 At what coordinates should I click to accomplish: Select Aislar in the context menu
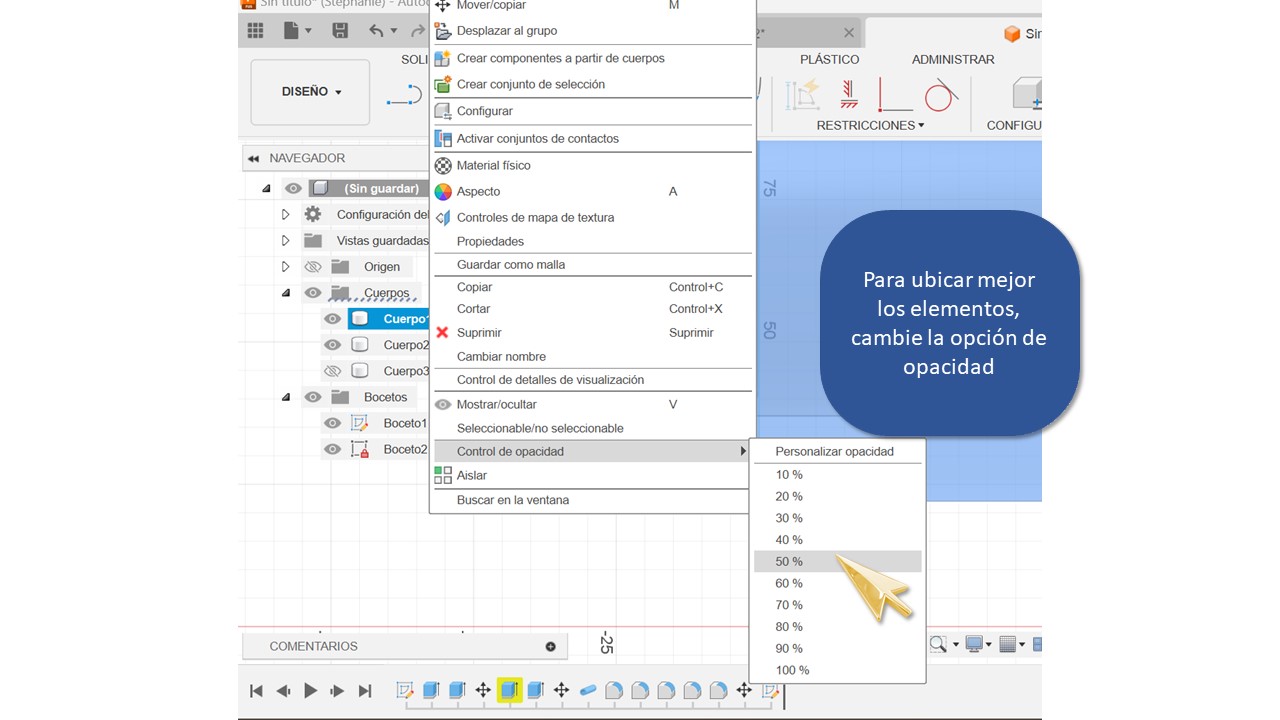click(472, 476)
